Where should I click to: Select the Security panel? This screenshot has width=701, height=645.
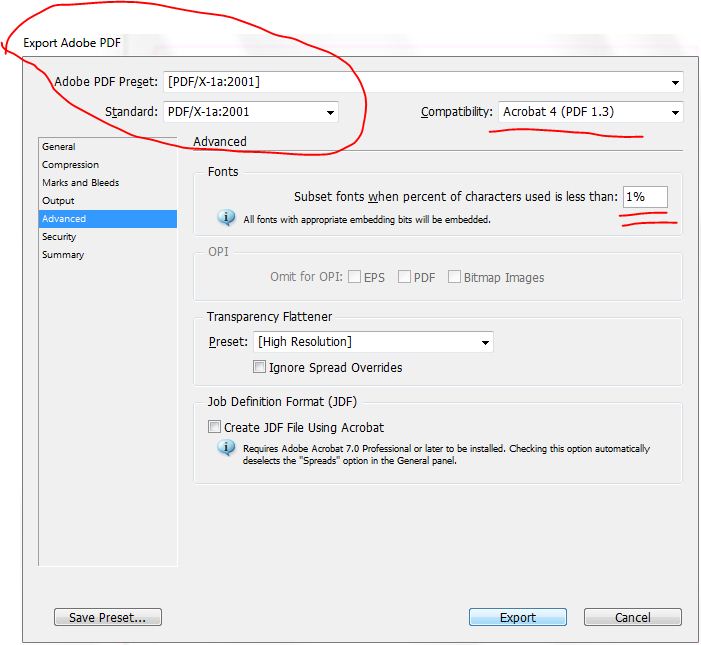tap(107, 236)
